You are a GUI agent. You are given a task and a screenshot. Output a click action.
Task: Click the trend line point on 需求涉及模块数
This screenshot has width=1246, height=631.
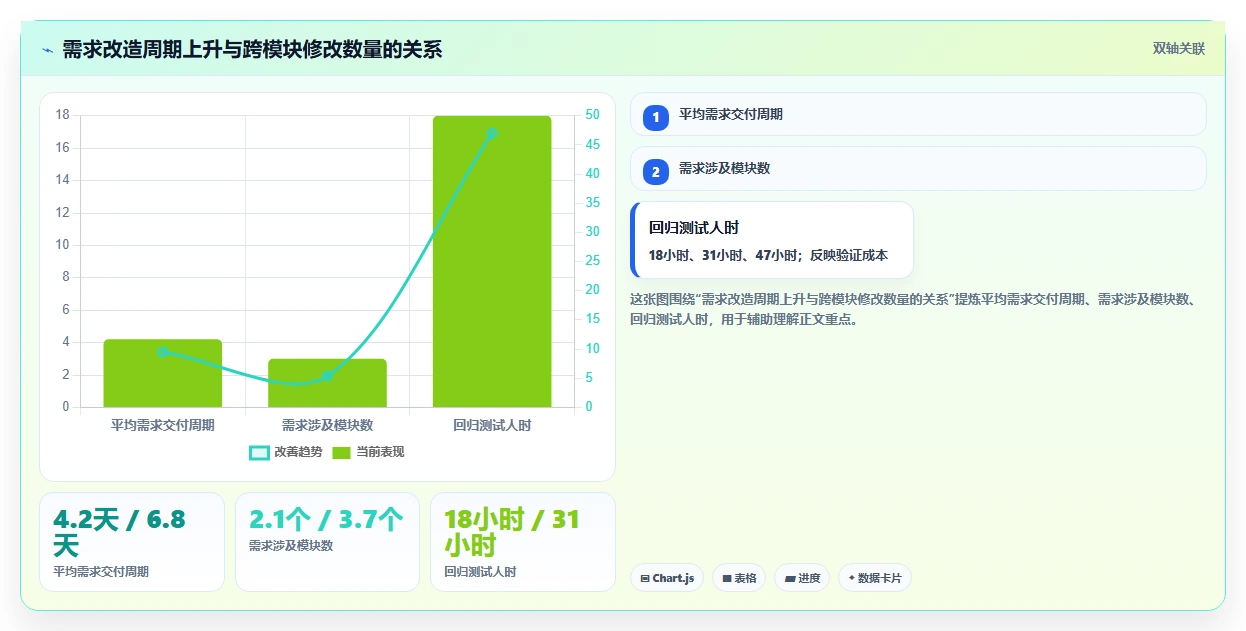[327, 376]
